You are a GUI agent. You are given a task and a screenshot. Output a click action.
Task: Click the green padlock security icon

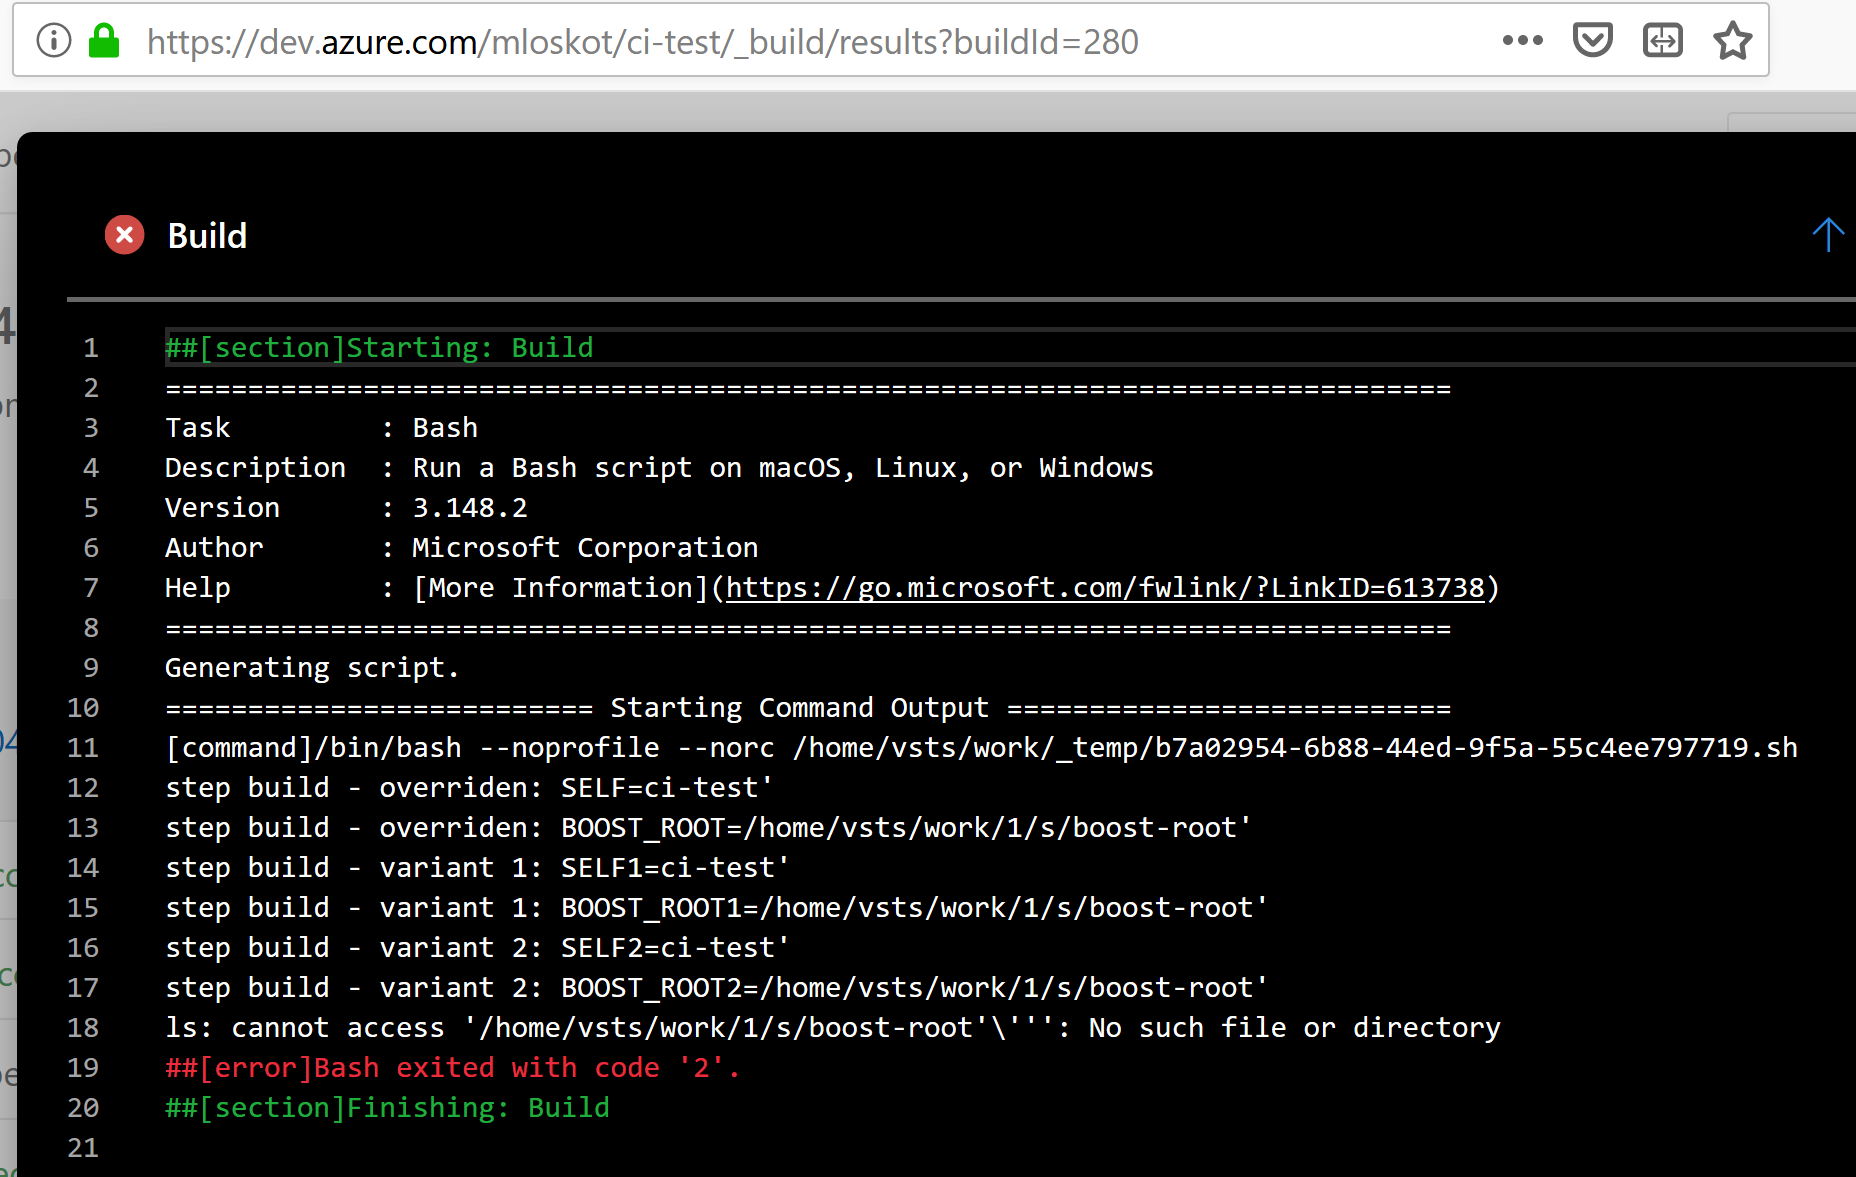pos(103,40)
